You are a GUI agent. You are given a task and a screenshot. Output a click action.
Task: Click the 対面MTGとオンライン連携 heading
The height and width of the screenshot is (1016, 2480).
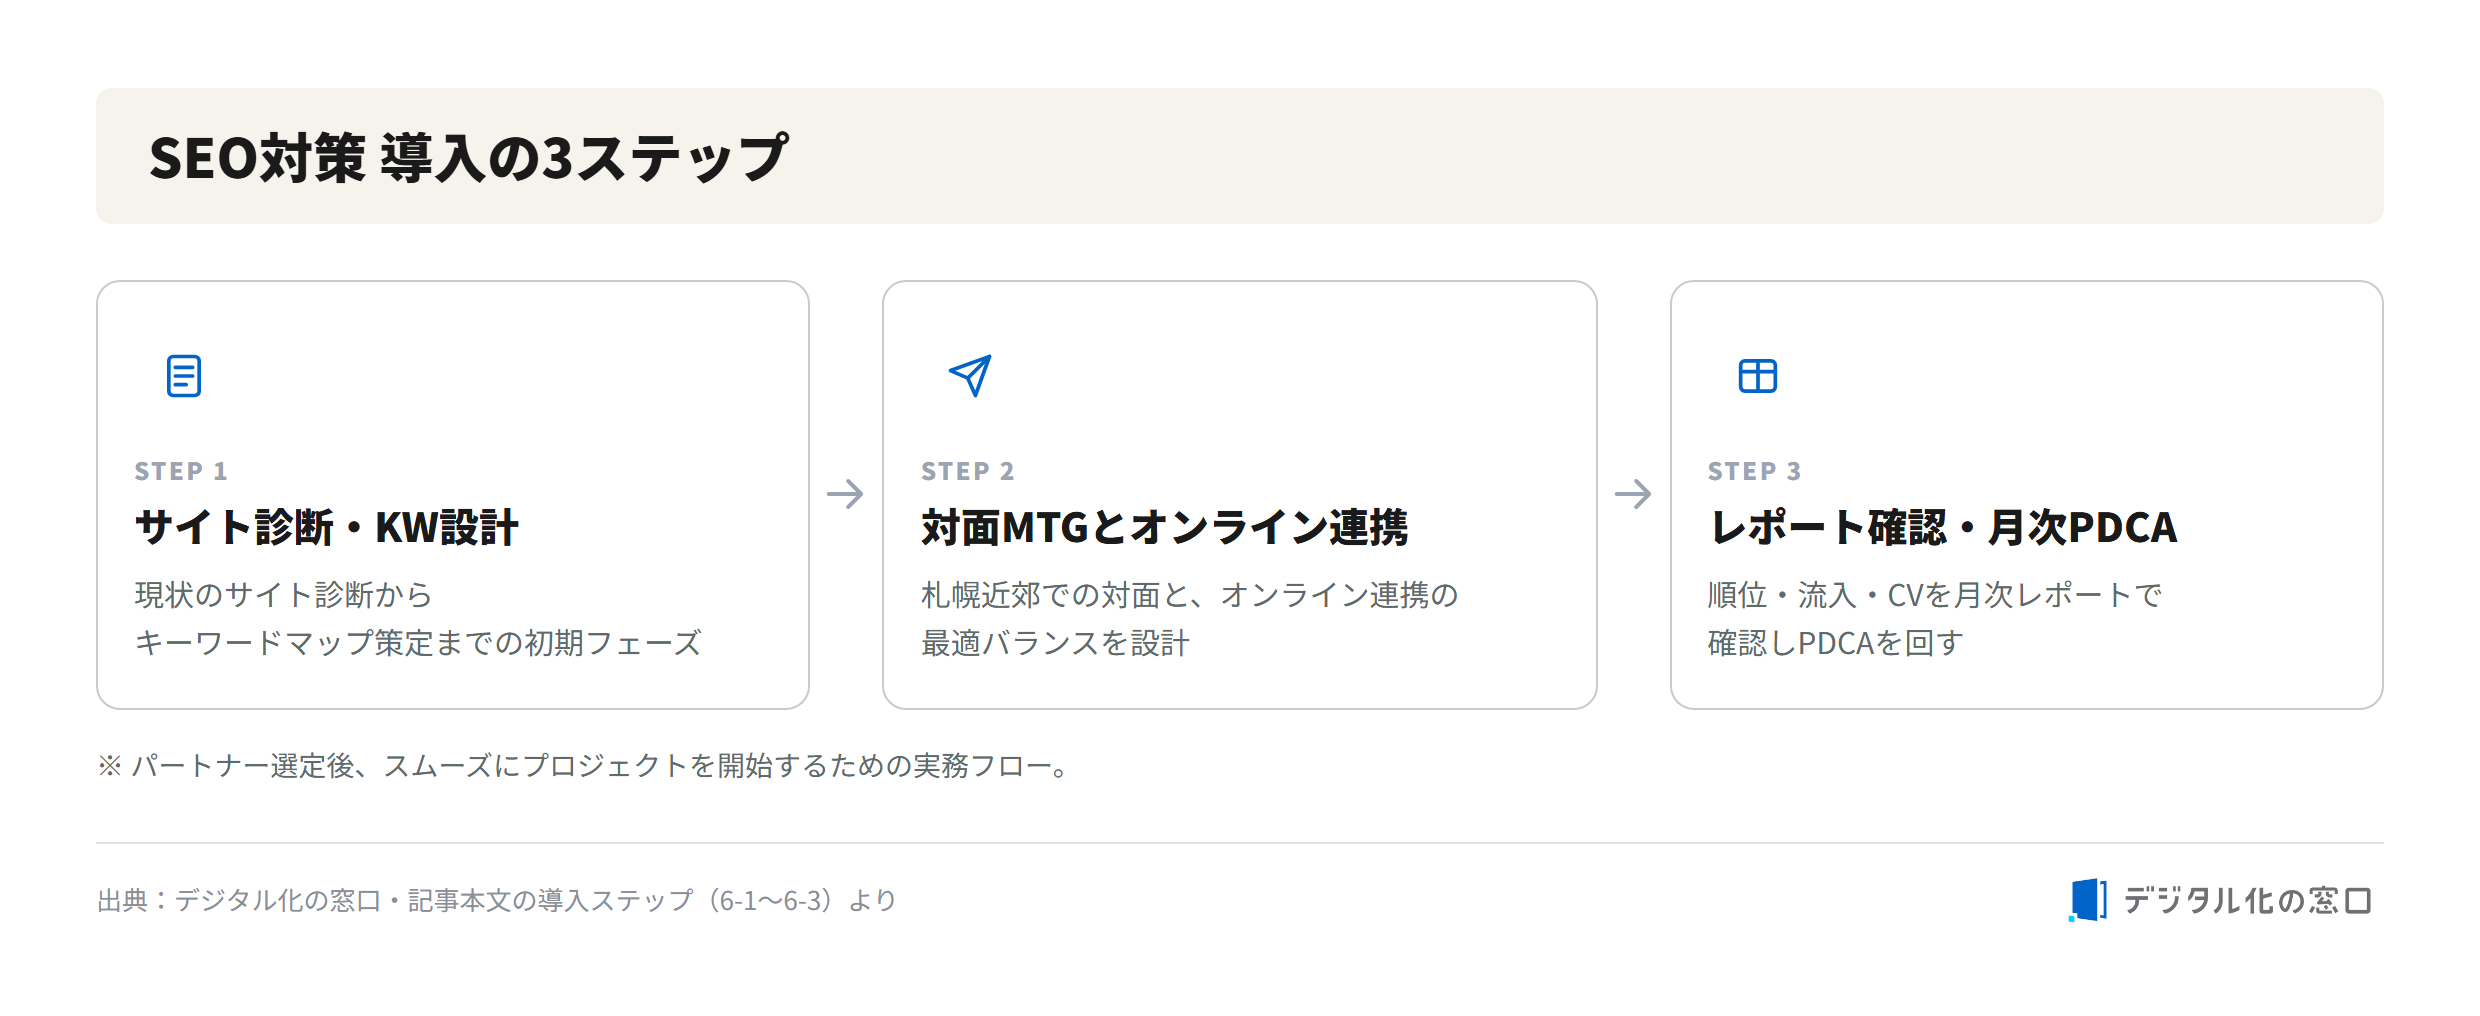(1164, 527)
